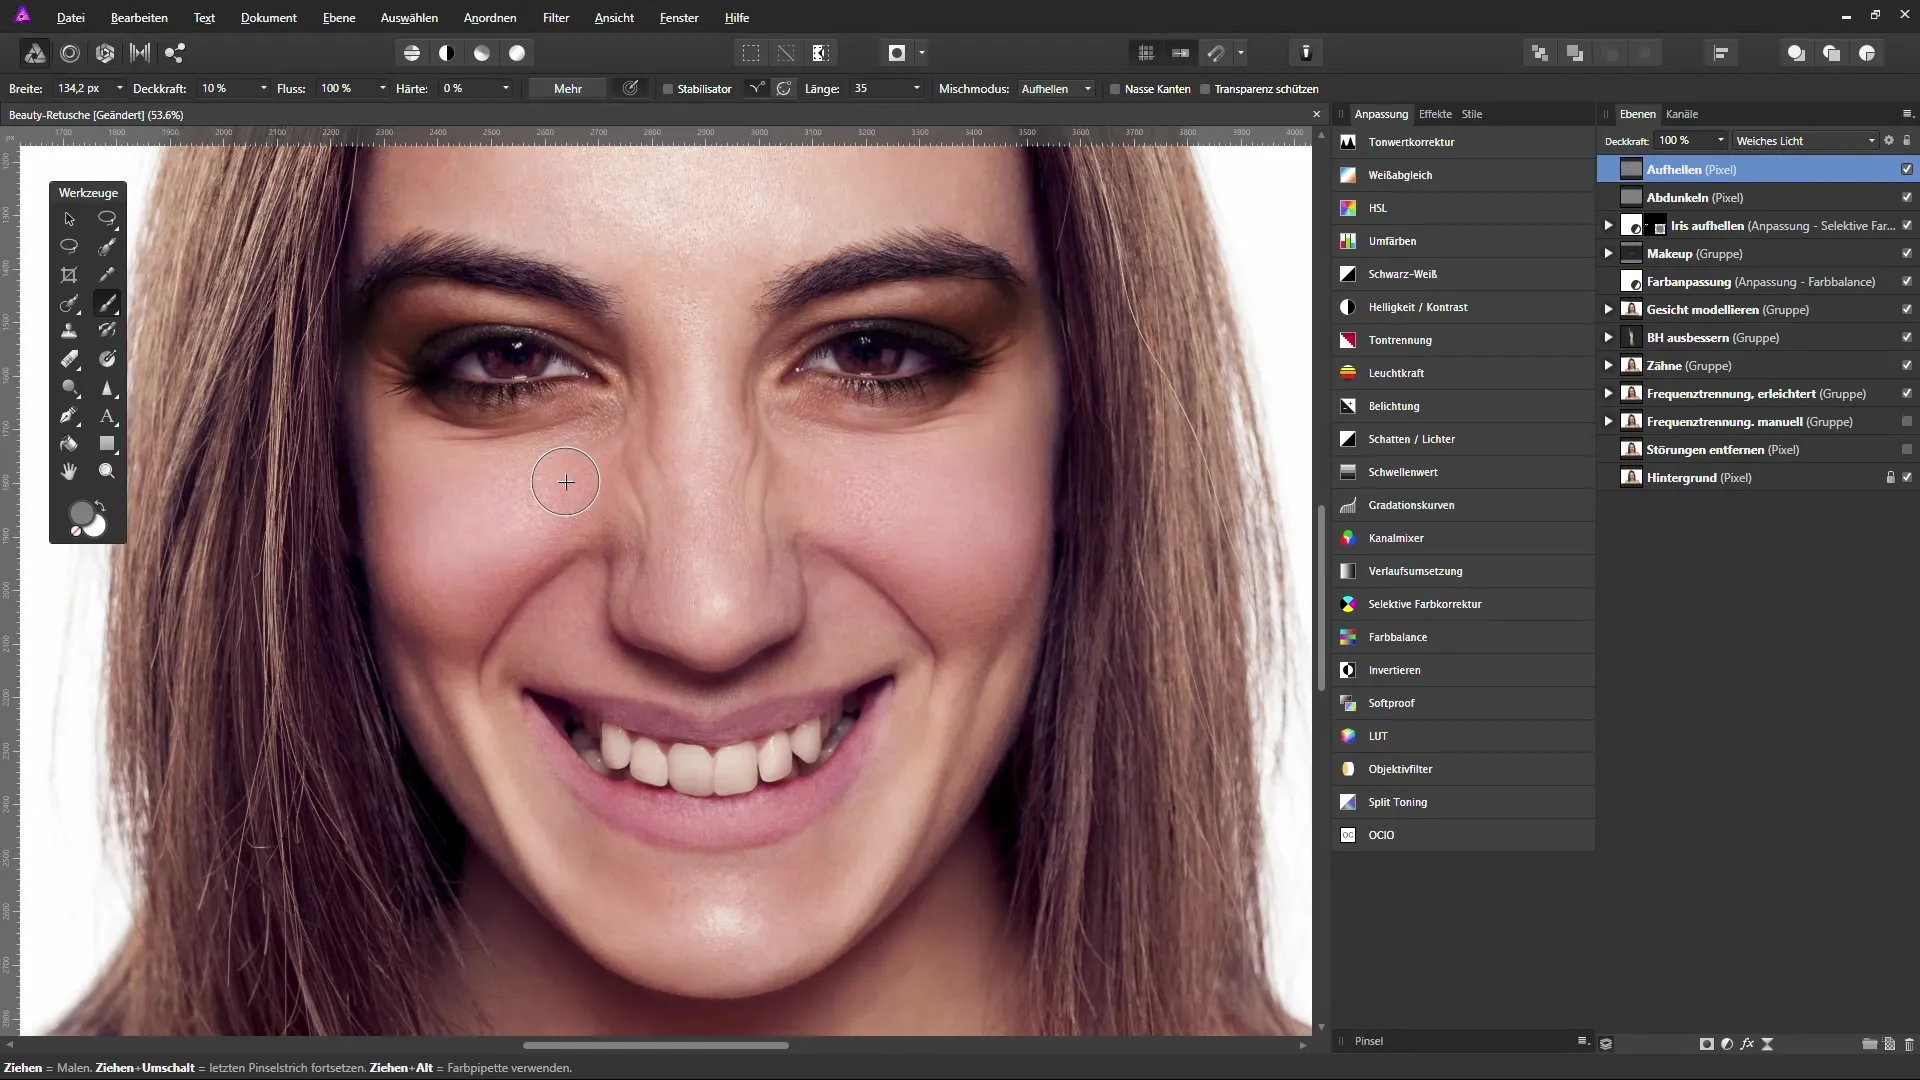Show the Frequenztrennung, manuell group
This screenshot has height=1080, width=1920.
click(x=1907, y=421)
